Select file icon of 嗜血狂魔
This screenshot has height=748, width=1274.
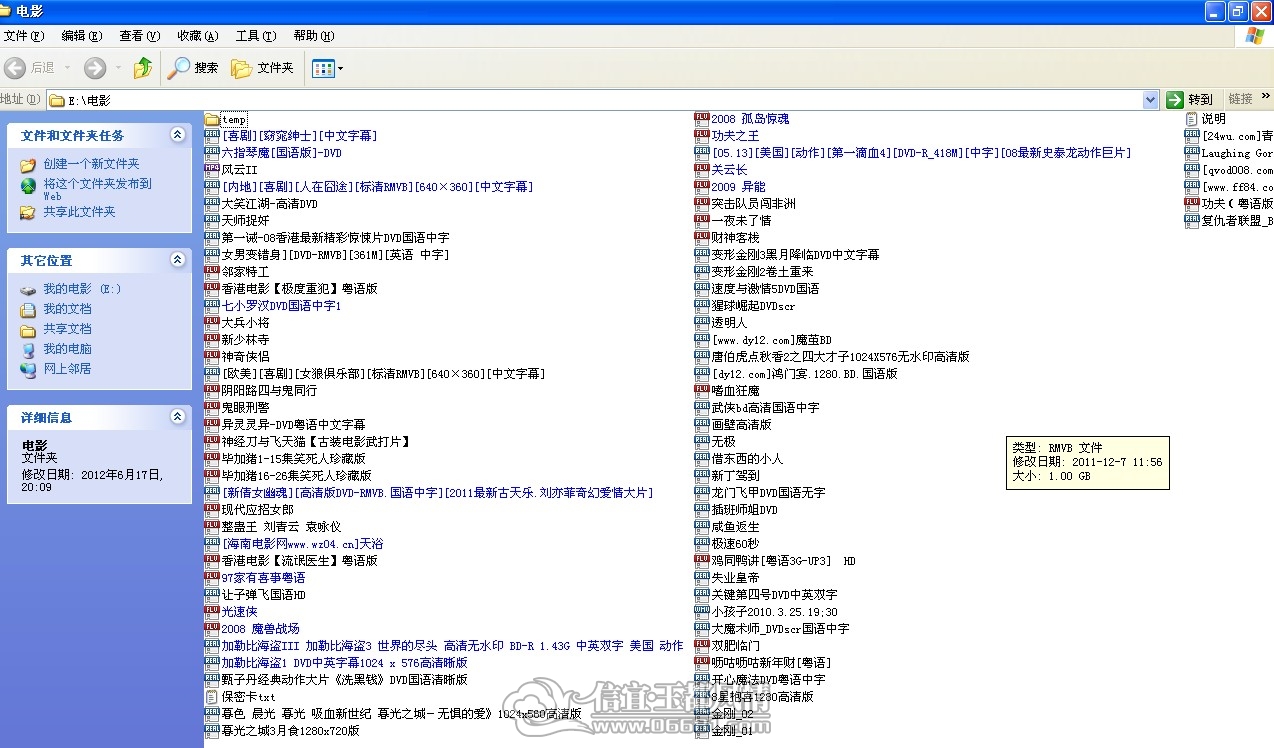[702, 391]
